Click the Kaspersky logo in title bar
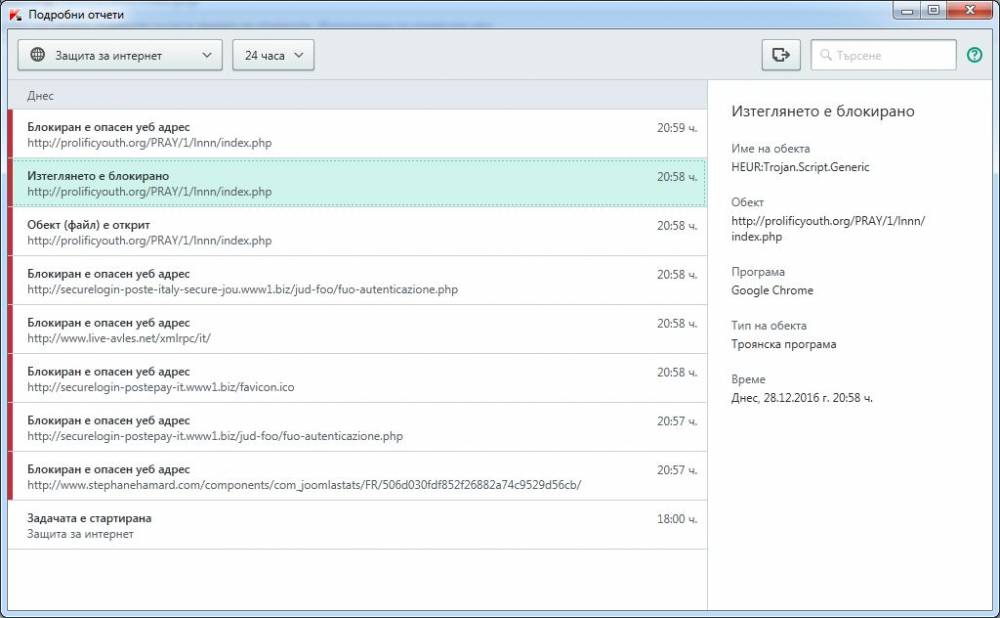The height and width of the screenshot is (618, 1000). coord(15,14)
